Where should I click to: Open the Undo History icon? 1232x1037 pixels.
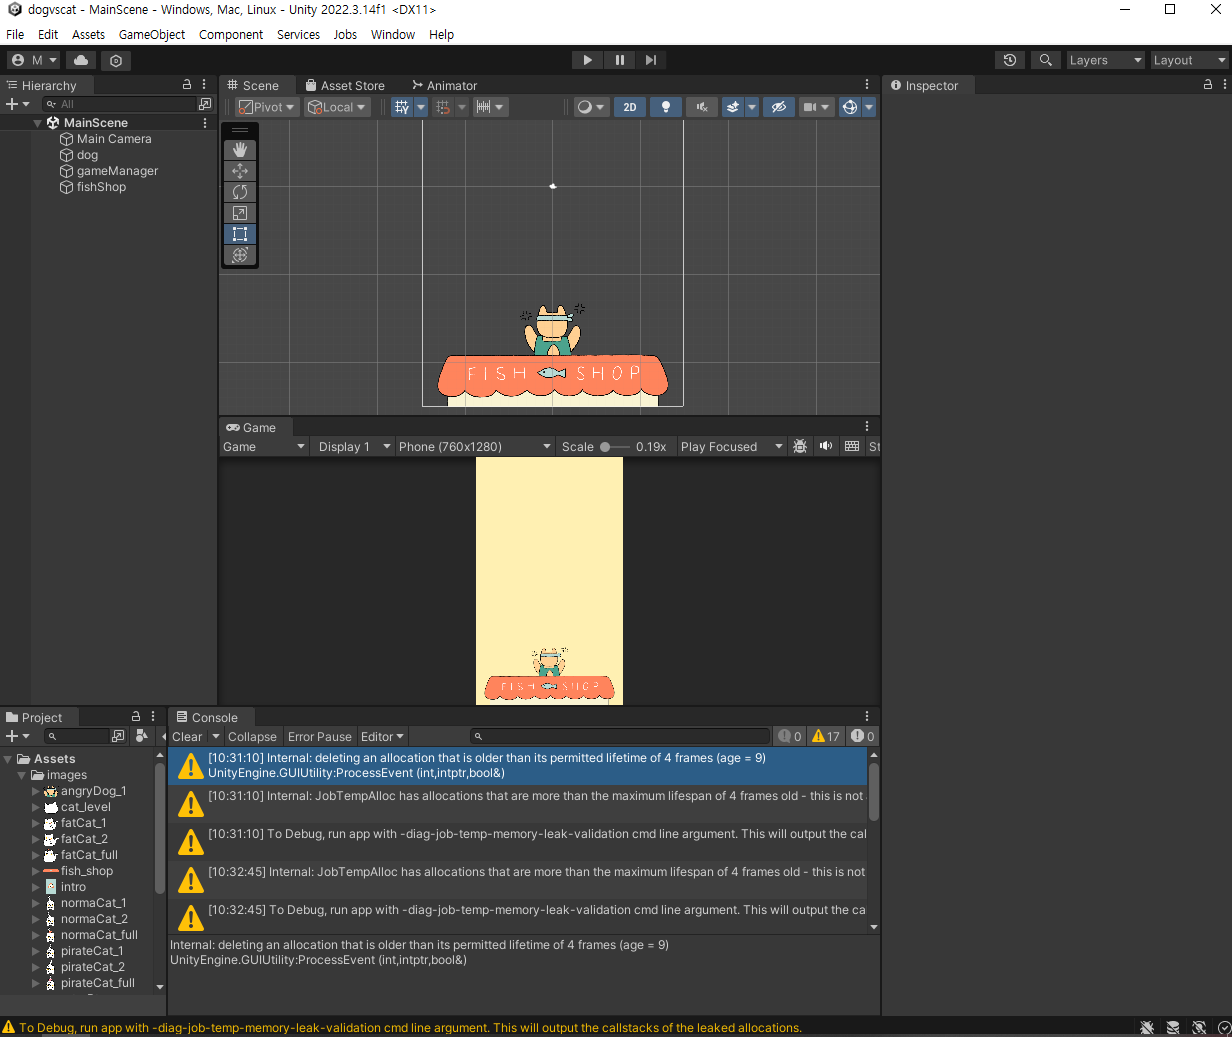tap(1010, 60)
